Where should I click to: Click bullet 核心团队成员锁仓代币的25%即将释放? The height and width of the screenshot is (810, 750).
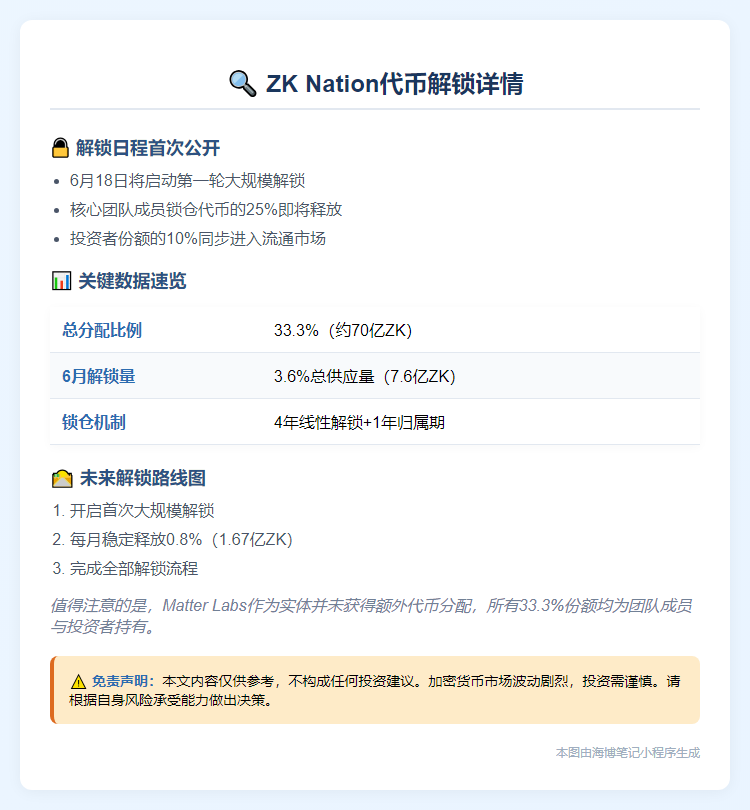(206, 210)
